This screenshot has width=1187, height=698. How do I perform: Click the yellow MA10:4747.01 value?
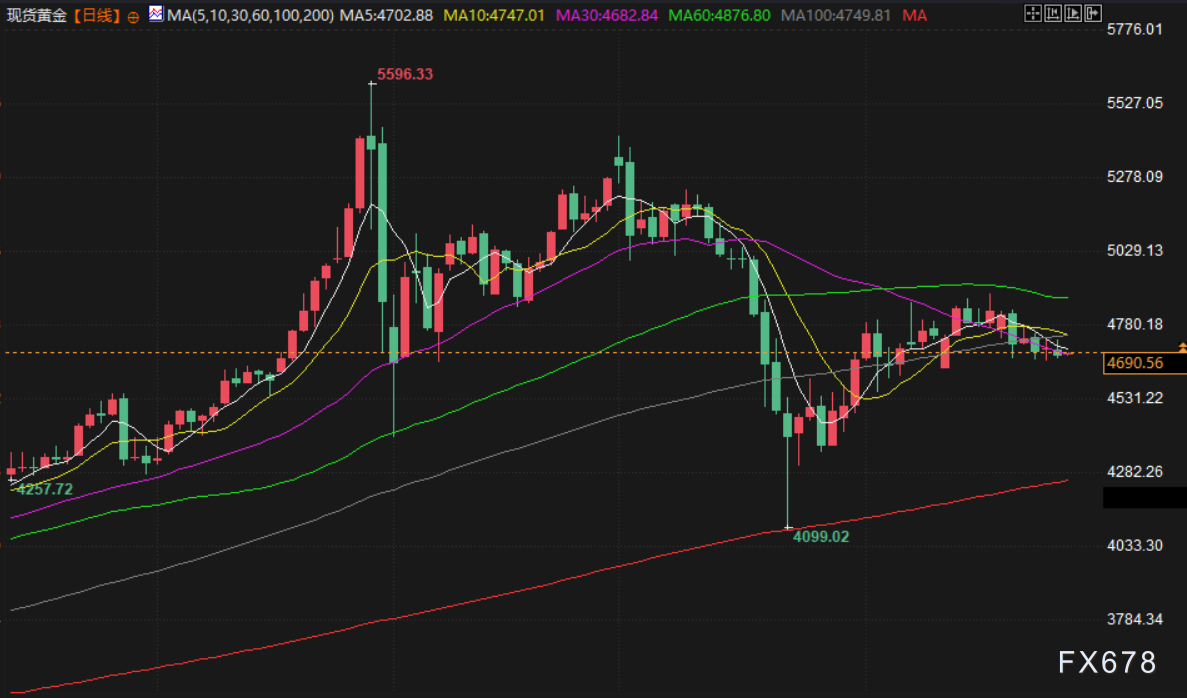click(494, 15)
